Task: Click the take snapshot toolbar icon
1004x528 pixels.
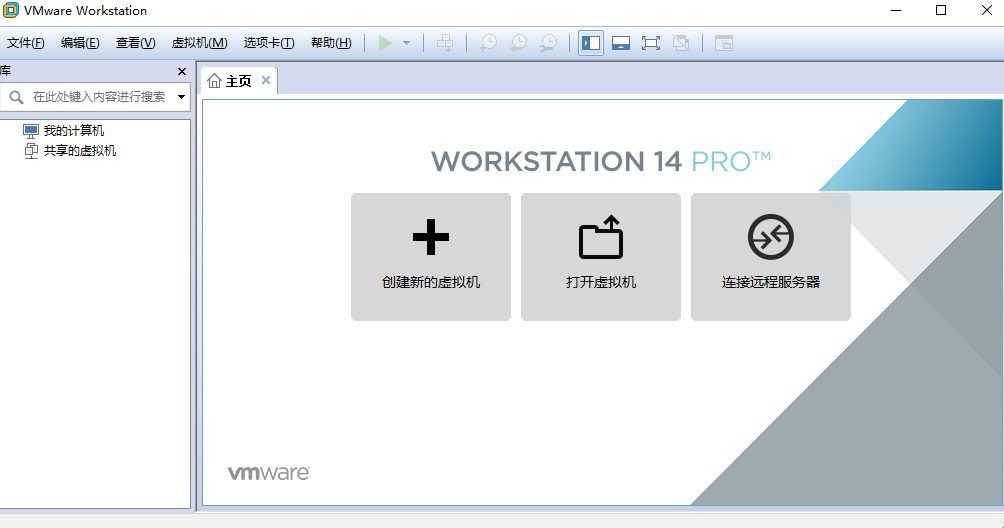Action: click(x=488, y=44)
